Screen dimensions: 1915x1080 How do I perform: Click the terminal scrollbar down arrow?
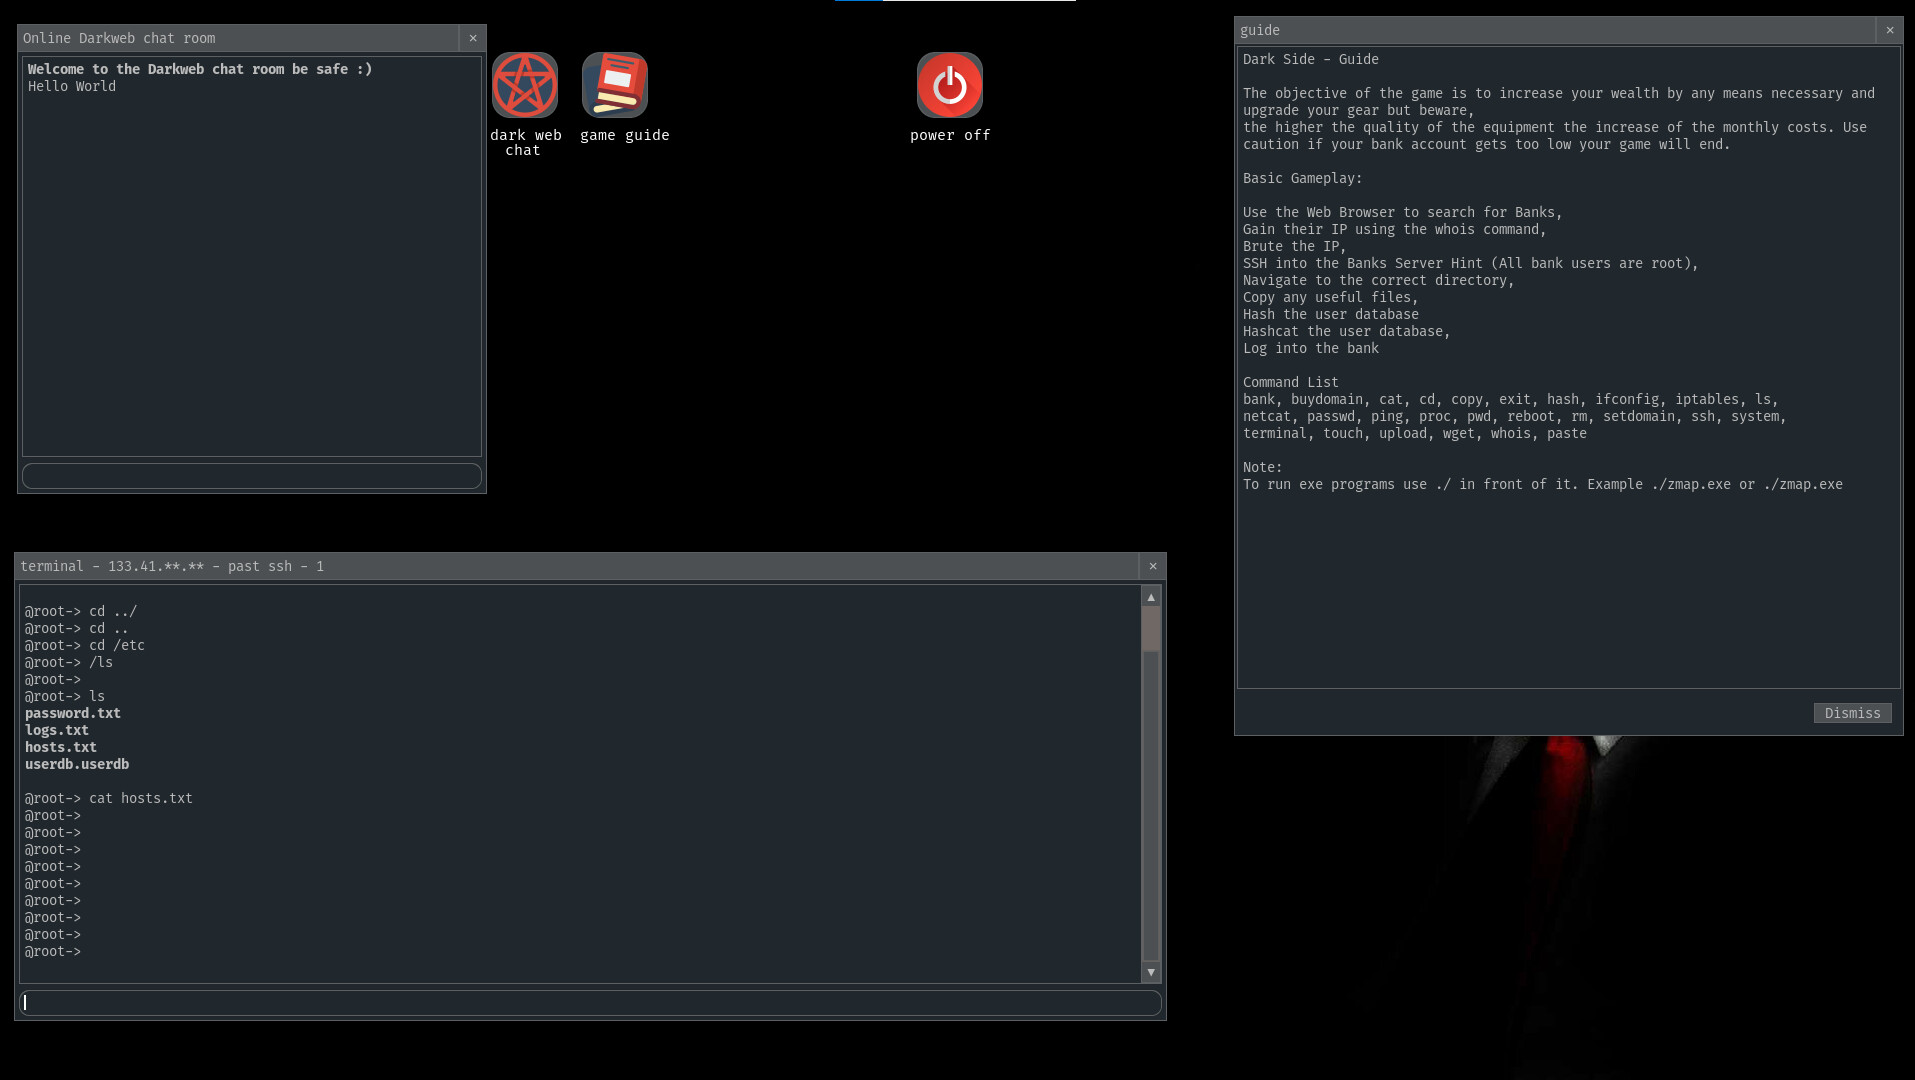tap(1150, 972)
